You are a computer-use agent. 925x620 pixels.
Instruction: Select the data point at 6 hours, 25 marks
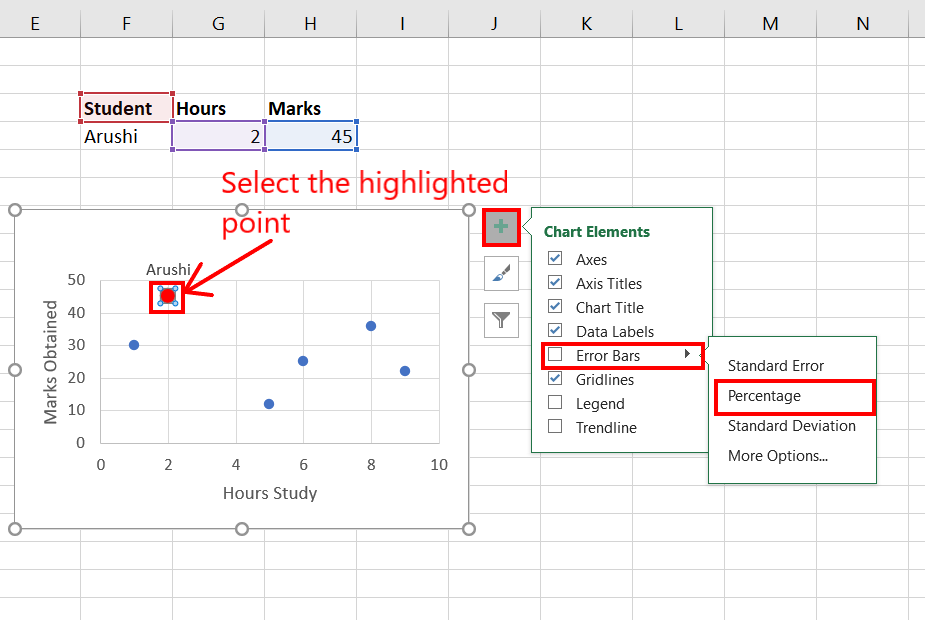[303, 361]
